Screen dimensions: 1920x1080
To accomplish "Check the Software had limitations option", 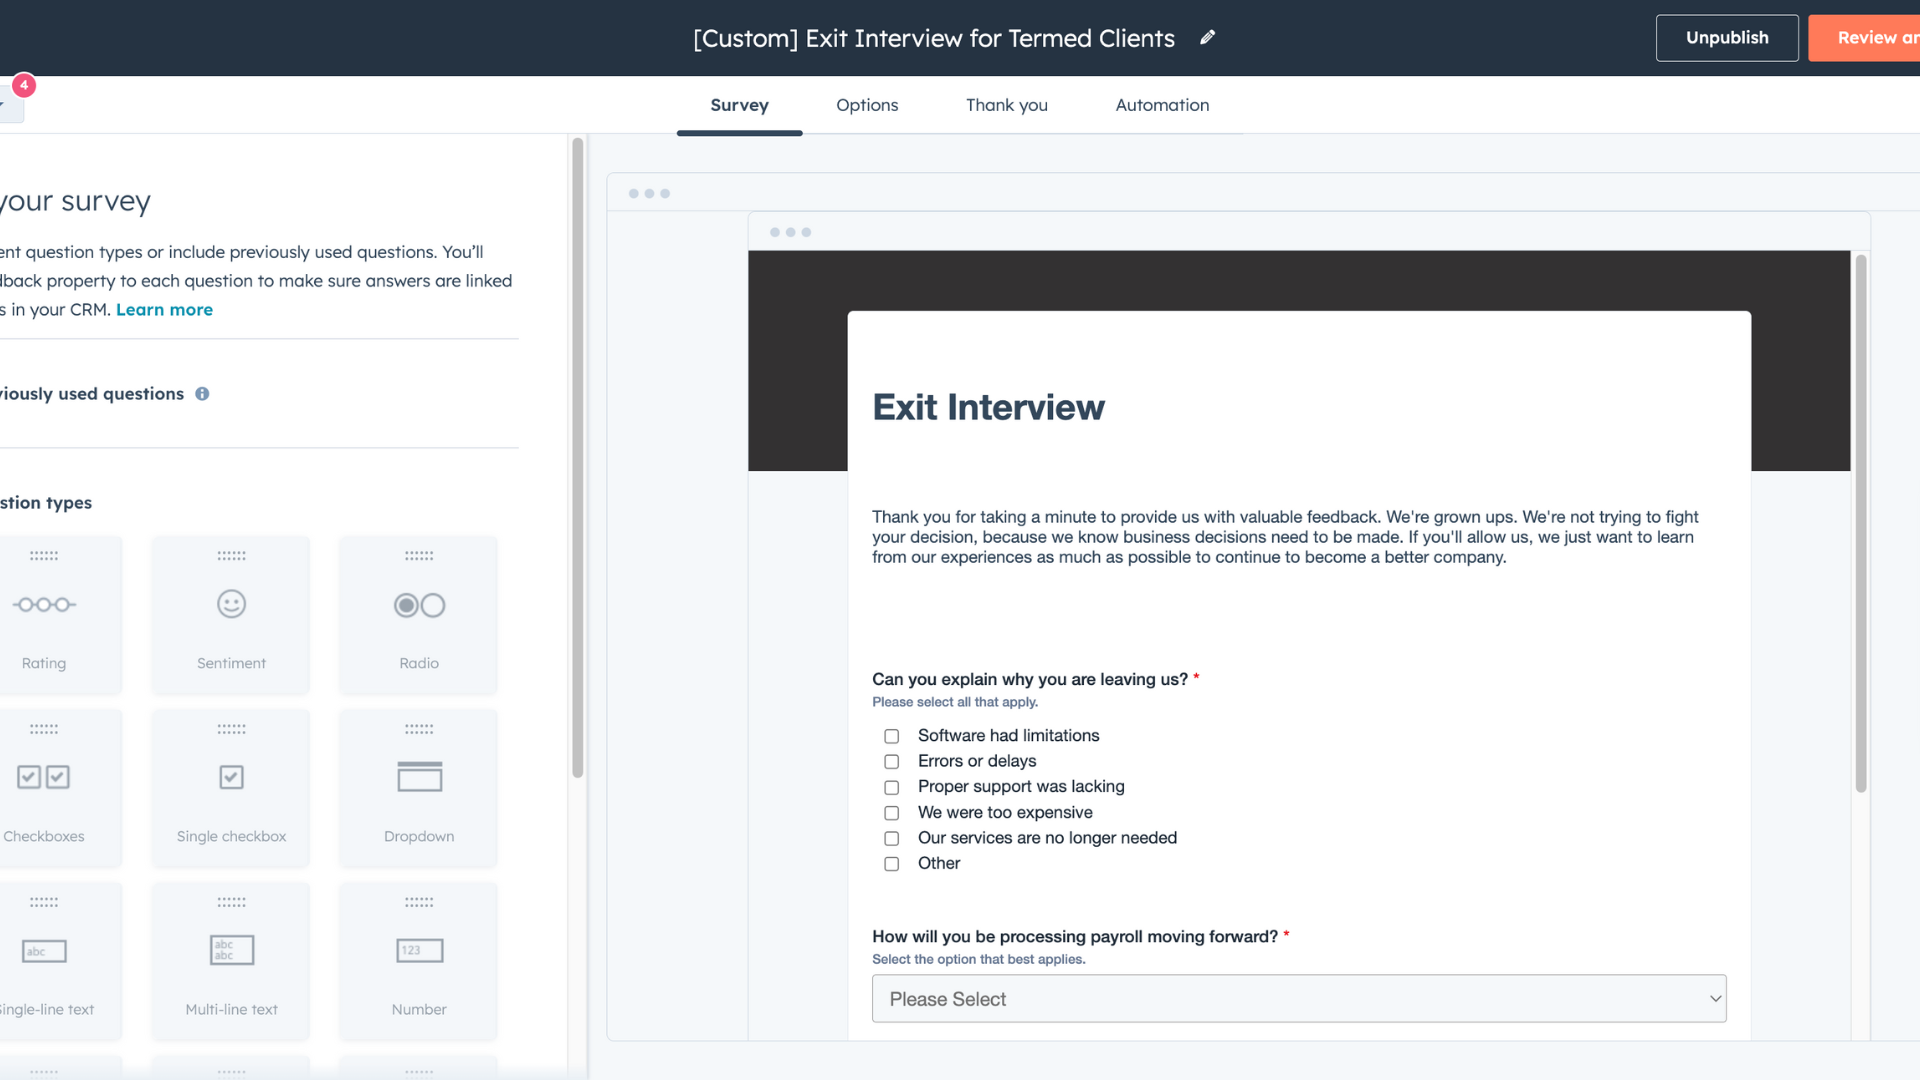I will click(x=892, y=737).
